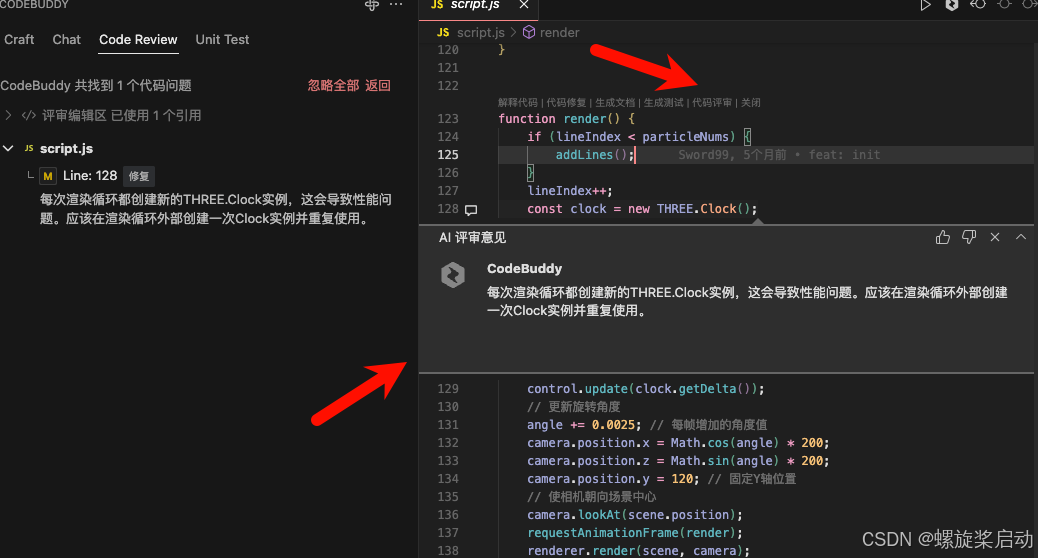The image size is (1038, 558).
Task: Open the Line: 128 issue entry
Action: coord(90,176)
